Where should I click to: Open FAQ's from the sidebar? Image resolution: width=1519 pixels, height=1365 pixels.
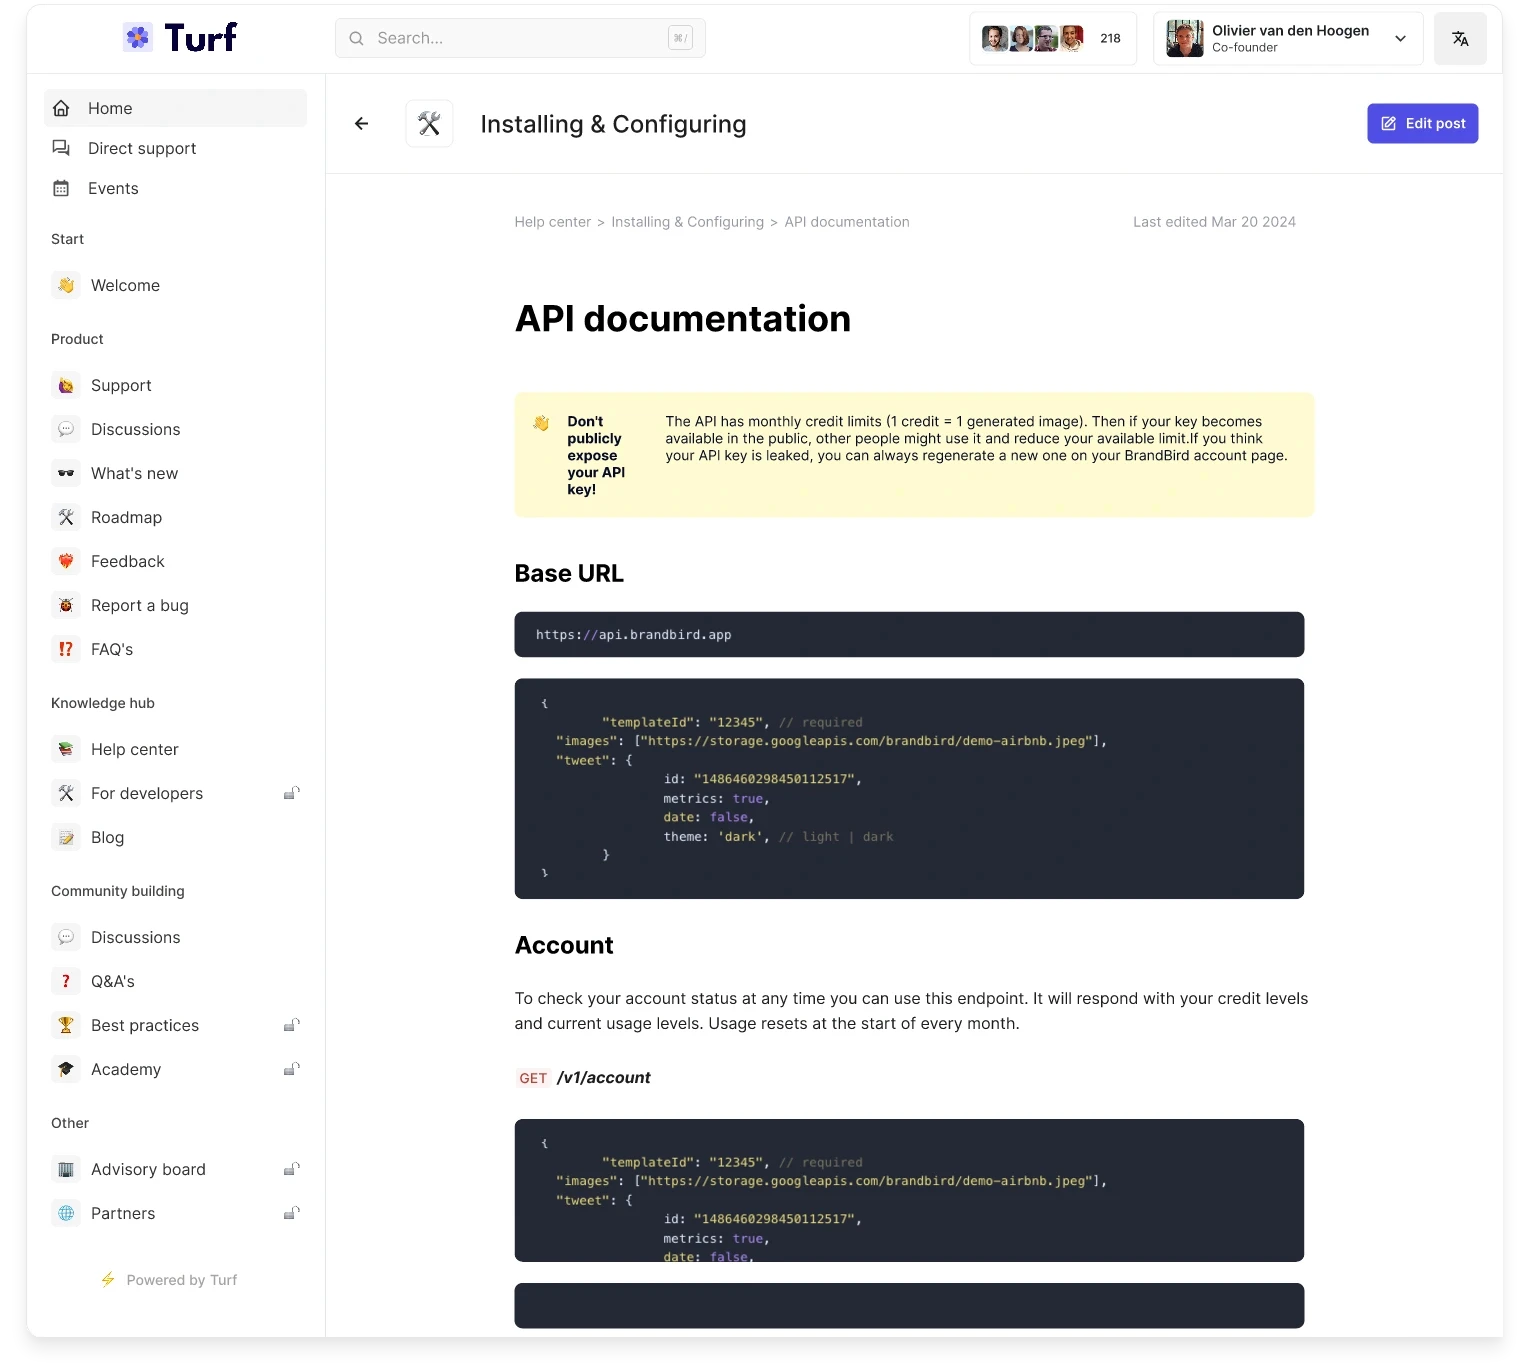pyautogui.click(x=111, y=649)
